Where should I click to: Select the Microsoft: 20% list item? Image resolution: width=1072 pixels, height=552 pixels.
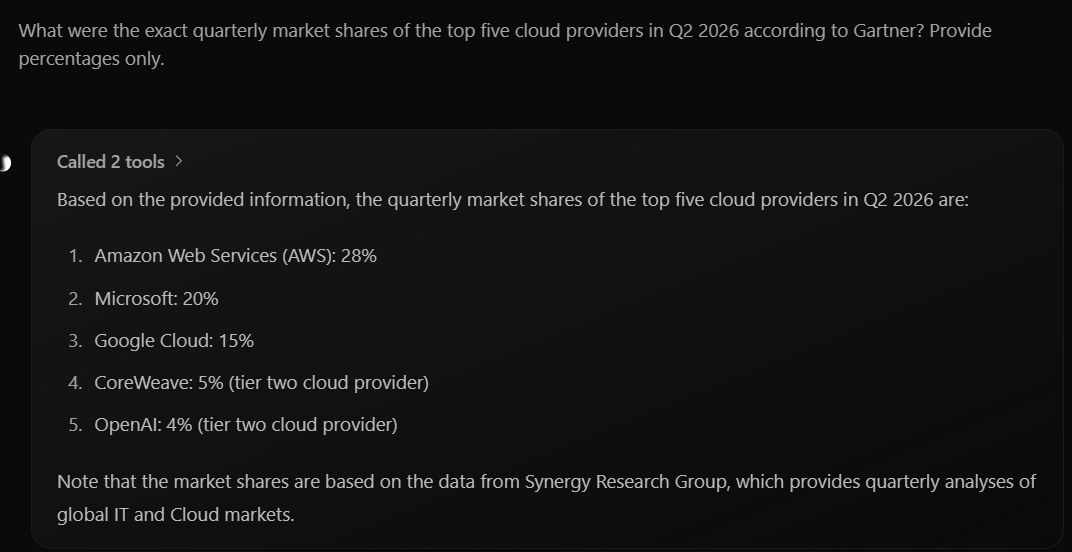(156, 298)
